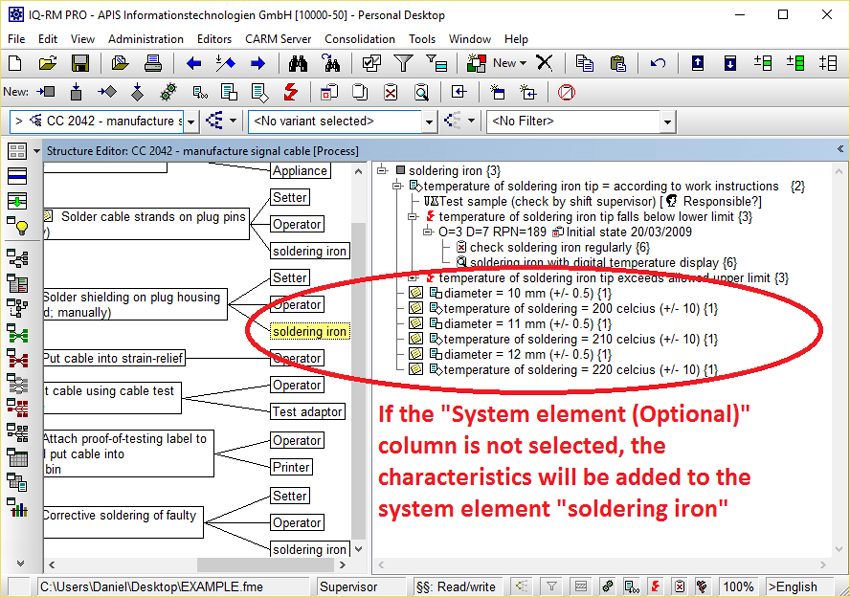Click the lightbulb icon in the left sidebar

(17, 226)
